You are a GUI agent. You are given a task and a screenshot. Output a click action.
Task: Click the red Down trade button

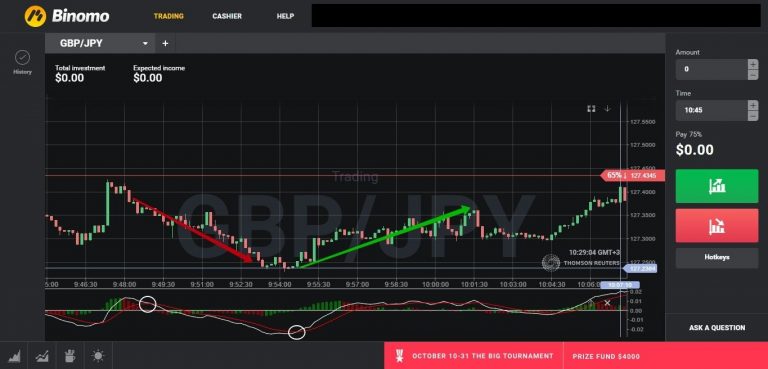[717, 226]
